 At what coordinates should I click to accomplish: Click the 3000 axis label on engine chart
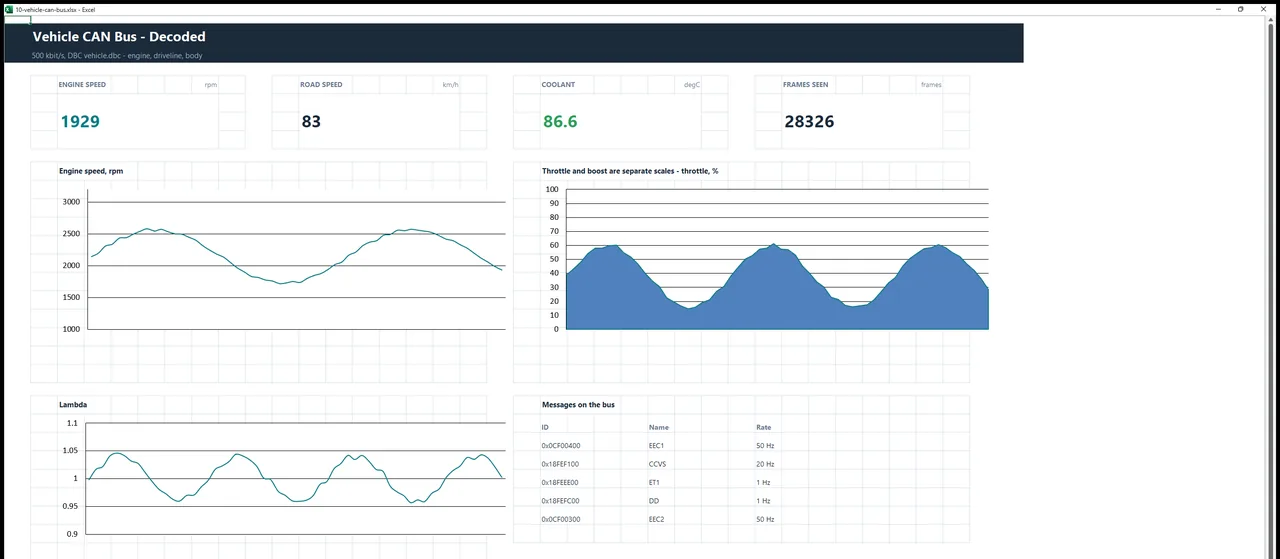coord(71,202)
